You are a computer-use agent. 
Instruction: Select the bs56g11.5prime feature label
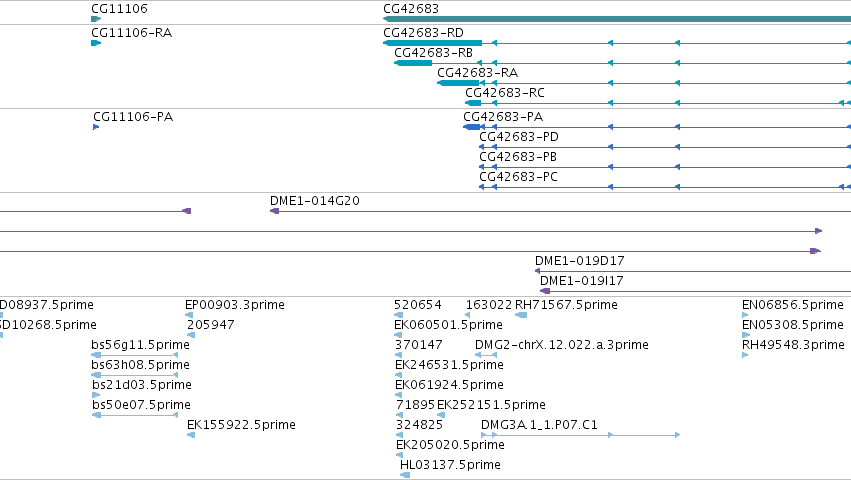[141, 345]
